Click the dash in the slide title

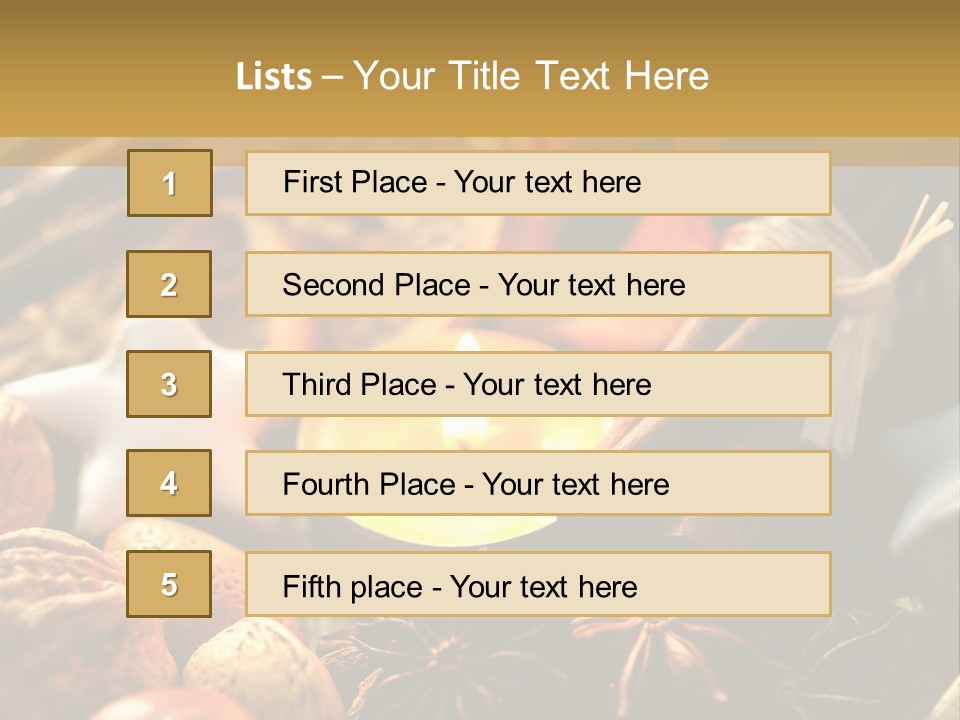point(332,76)
